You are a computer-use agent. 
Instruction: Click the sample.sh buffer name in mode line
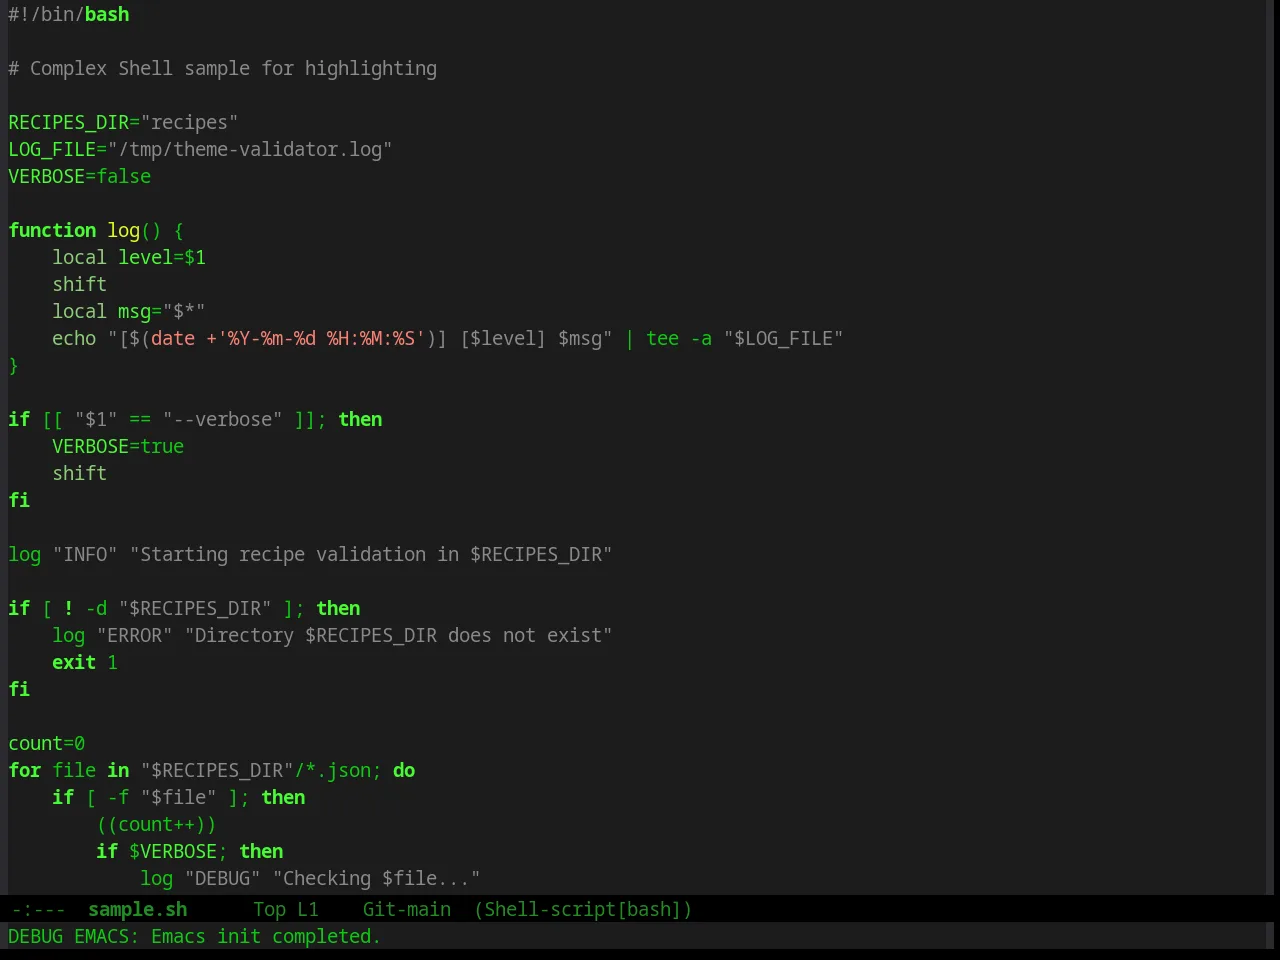pos(137,909)
